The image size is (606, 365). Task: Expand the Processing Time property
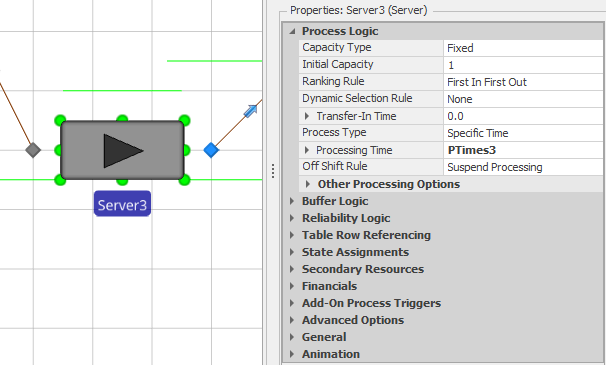coord(307,150)
